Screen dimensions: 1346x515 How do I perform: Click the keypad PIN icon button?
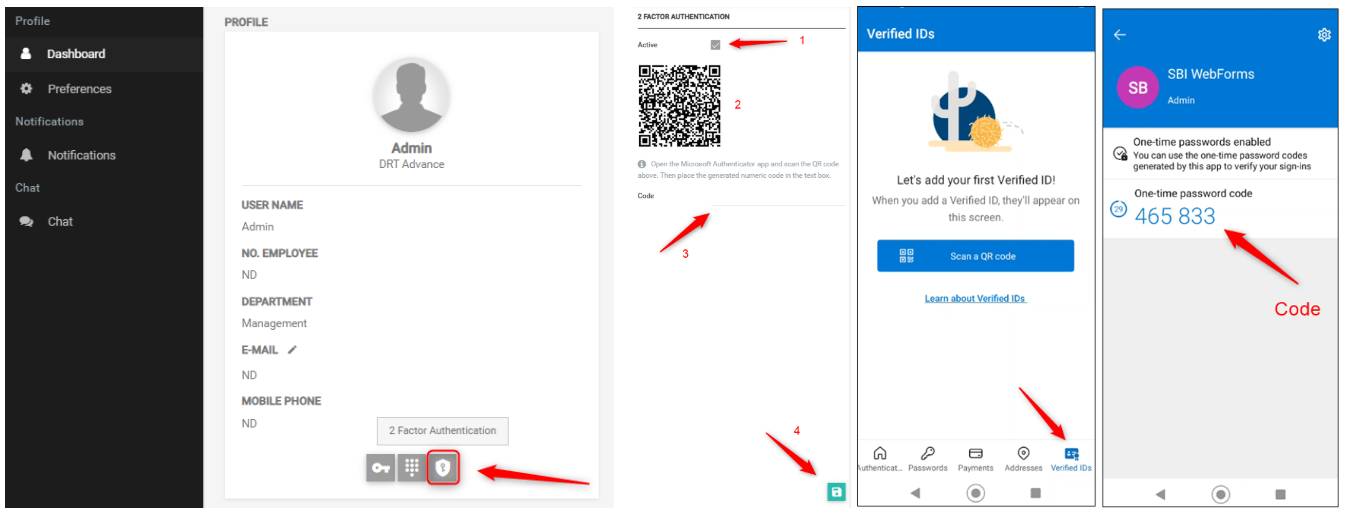(411, 468)
